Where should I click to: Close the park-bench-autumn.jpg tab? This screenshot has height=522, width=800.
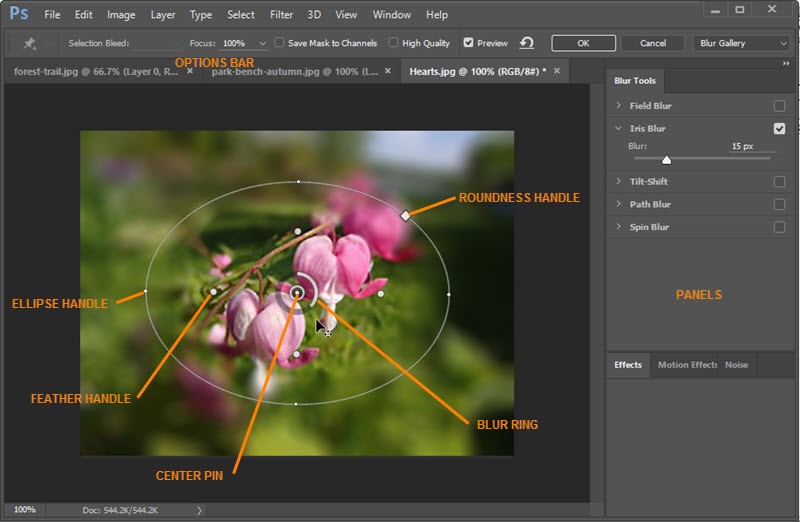(x=388, y=71)
